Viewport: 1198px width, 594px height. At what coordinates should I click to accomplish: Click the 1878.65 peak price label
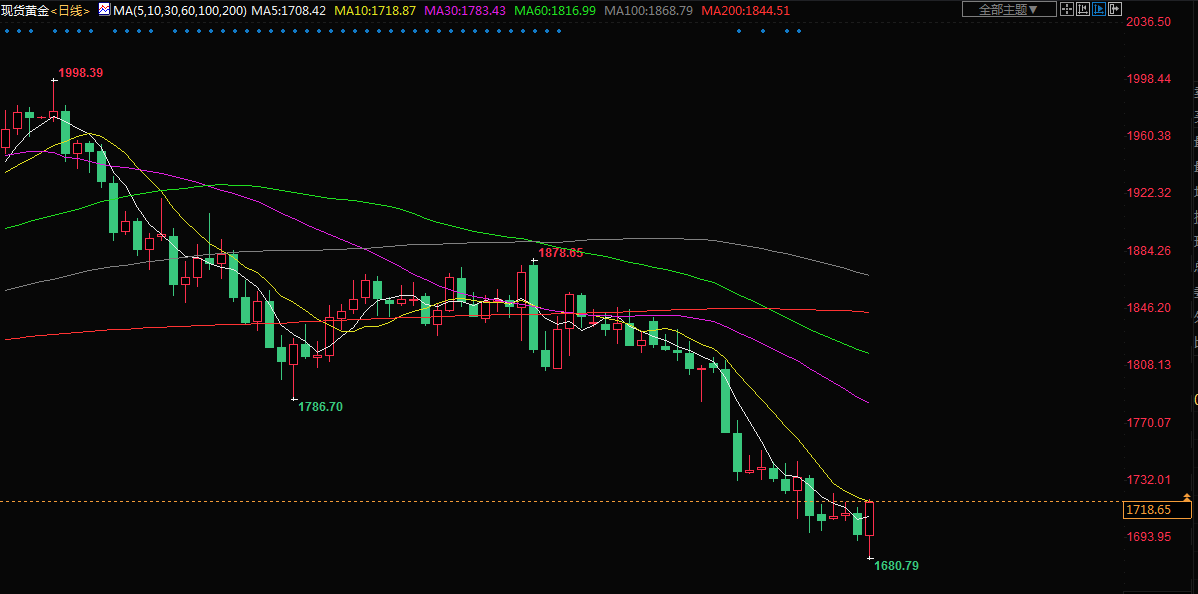pyautogui.click(x=560, y=253)
